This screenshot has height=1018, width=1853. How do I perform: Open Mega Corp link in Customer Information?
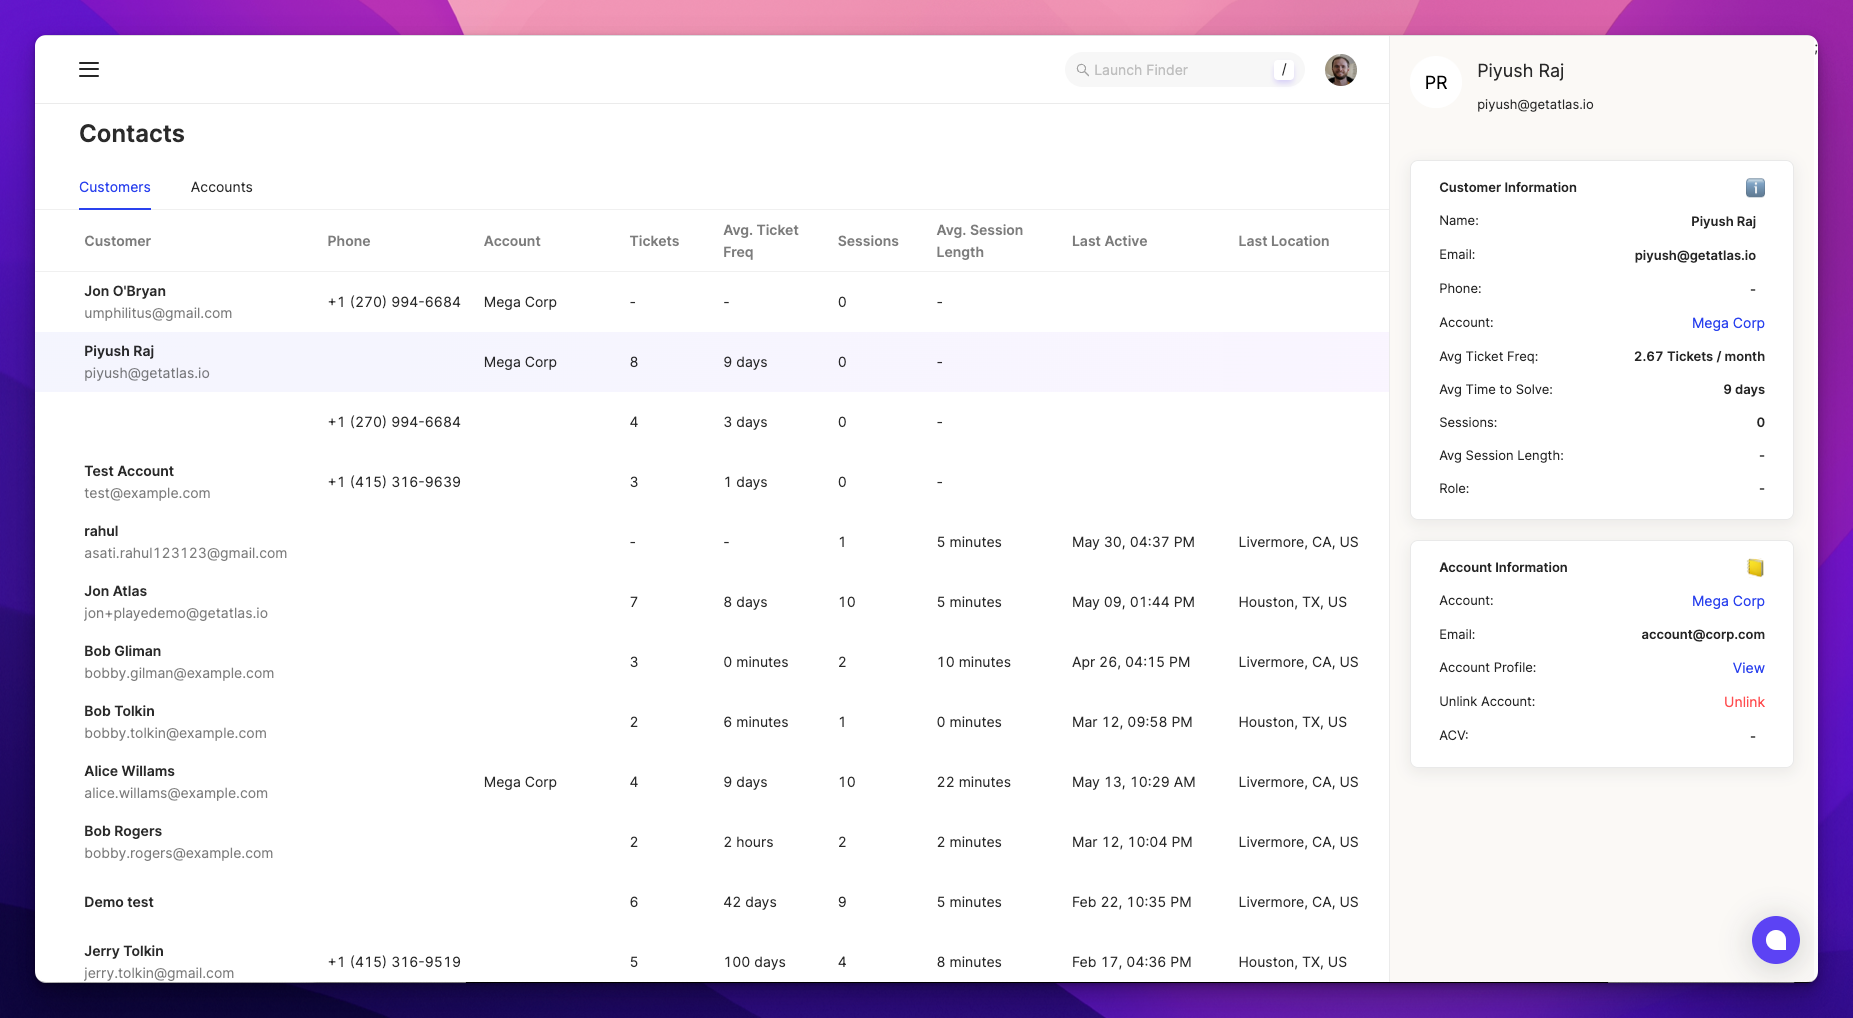pos(1728,323)
